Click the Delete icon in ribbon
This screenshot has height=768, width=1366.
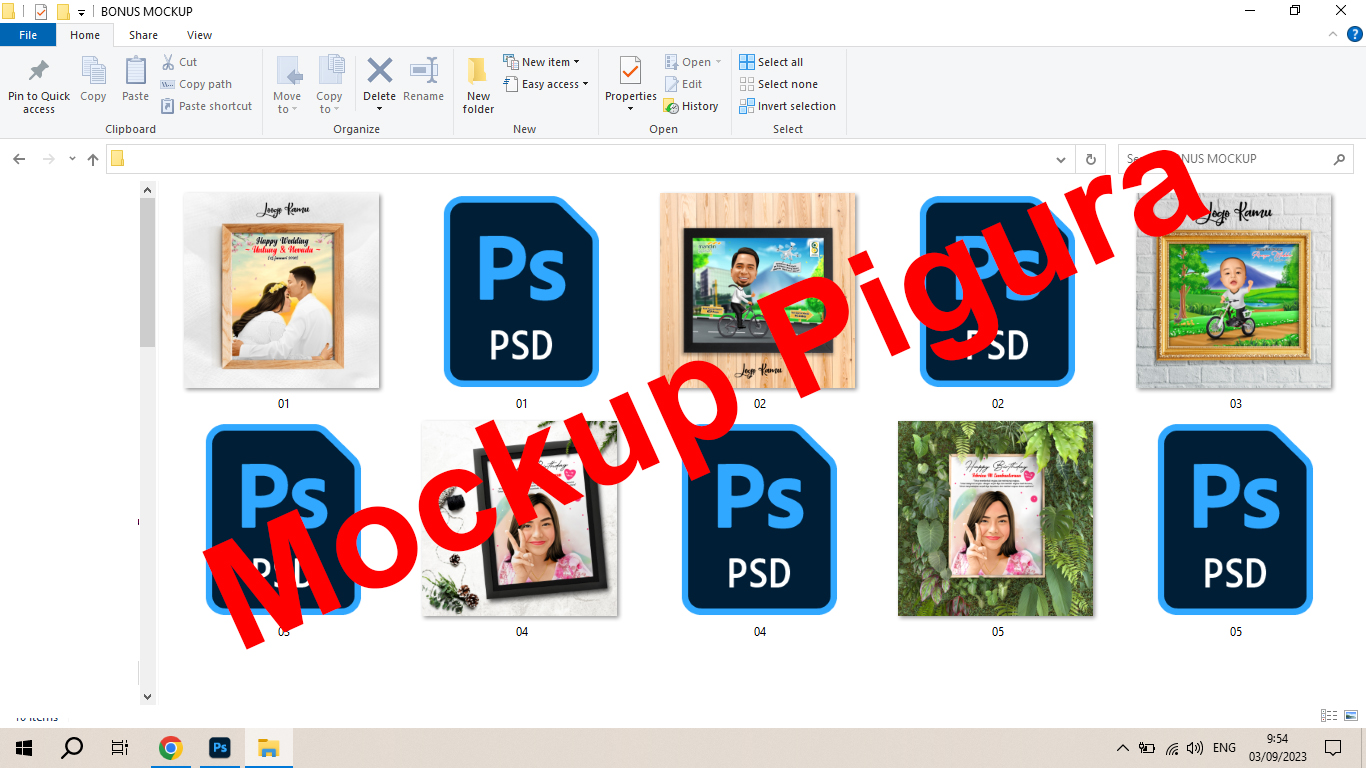379,73
